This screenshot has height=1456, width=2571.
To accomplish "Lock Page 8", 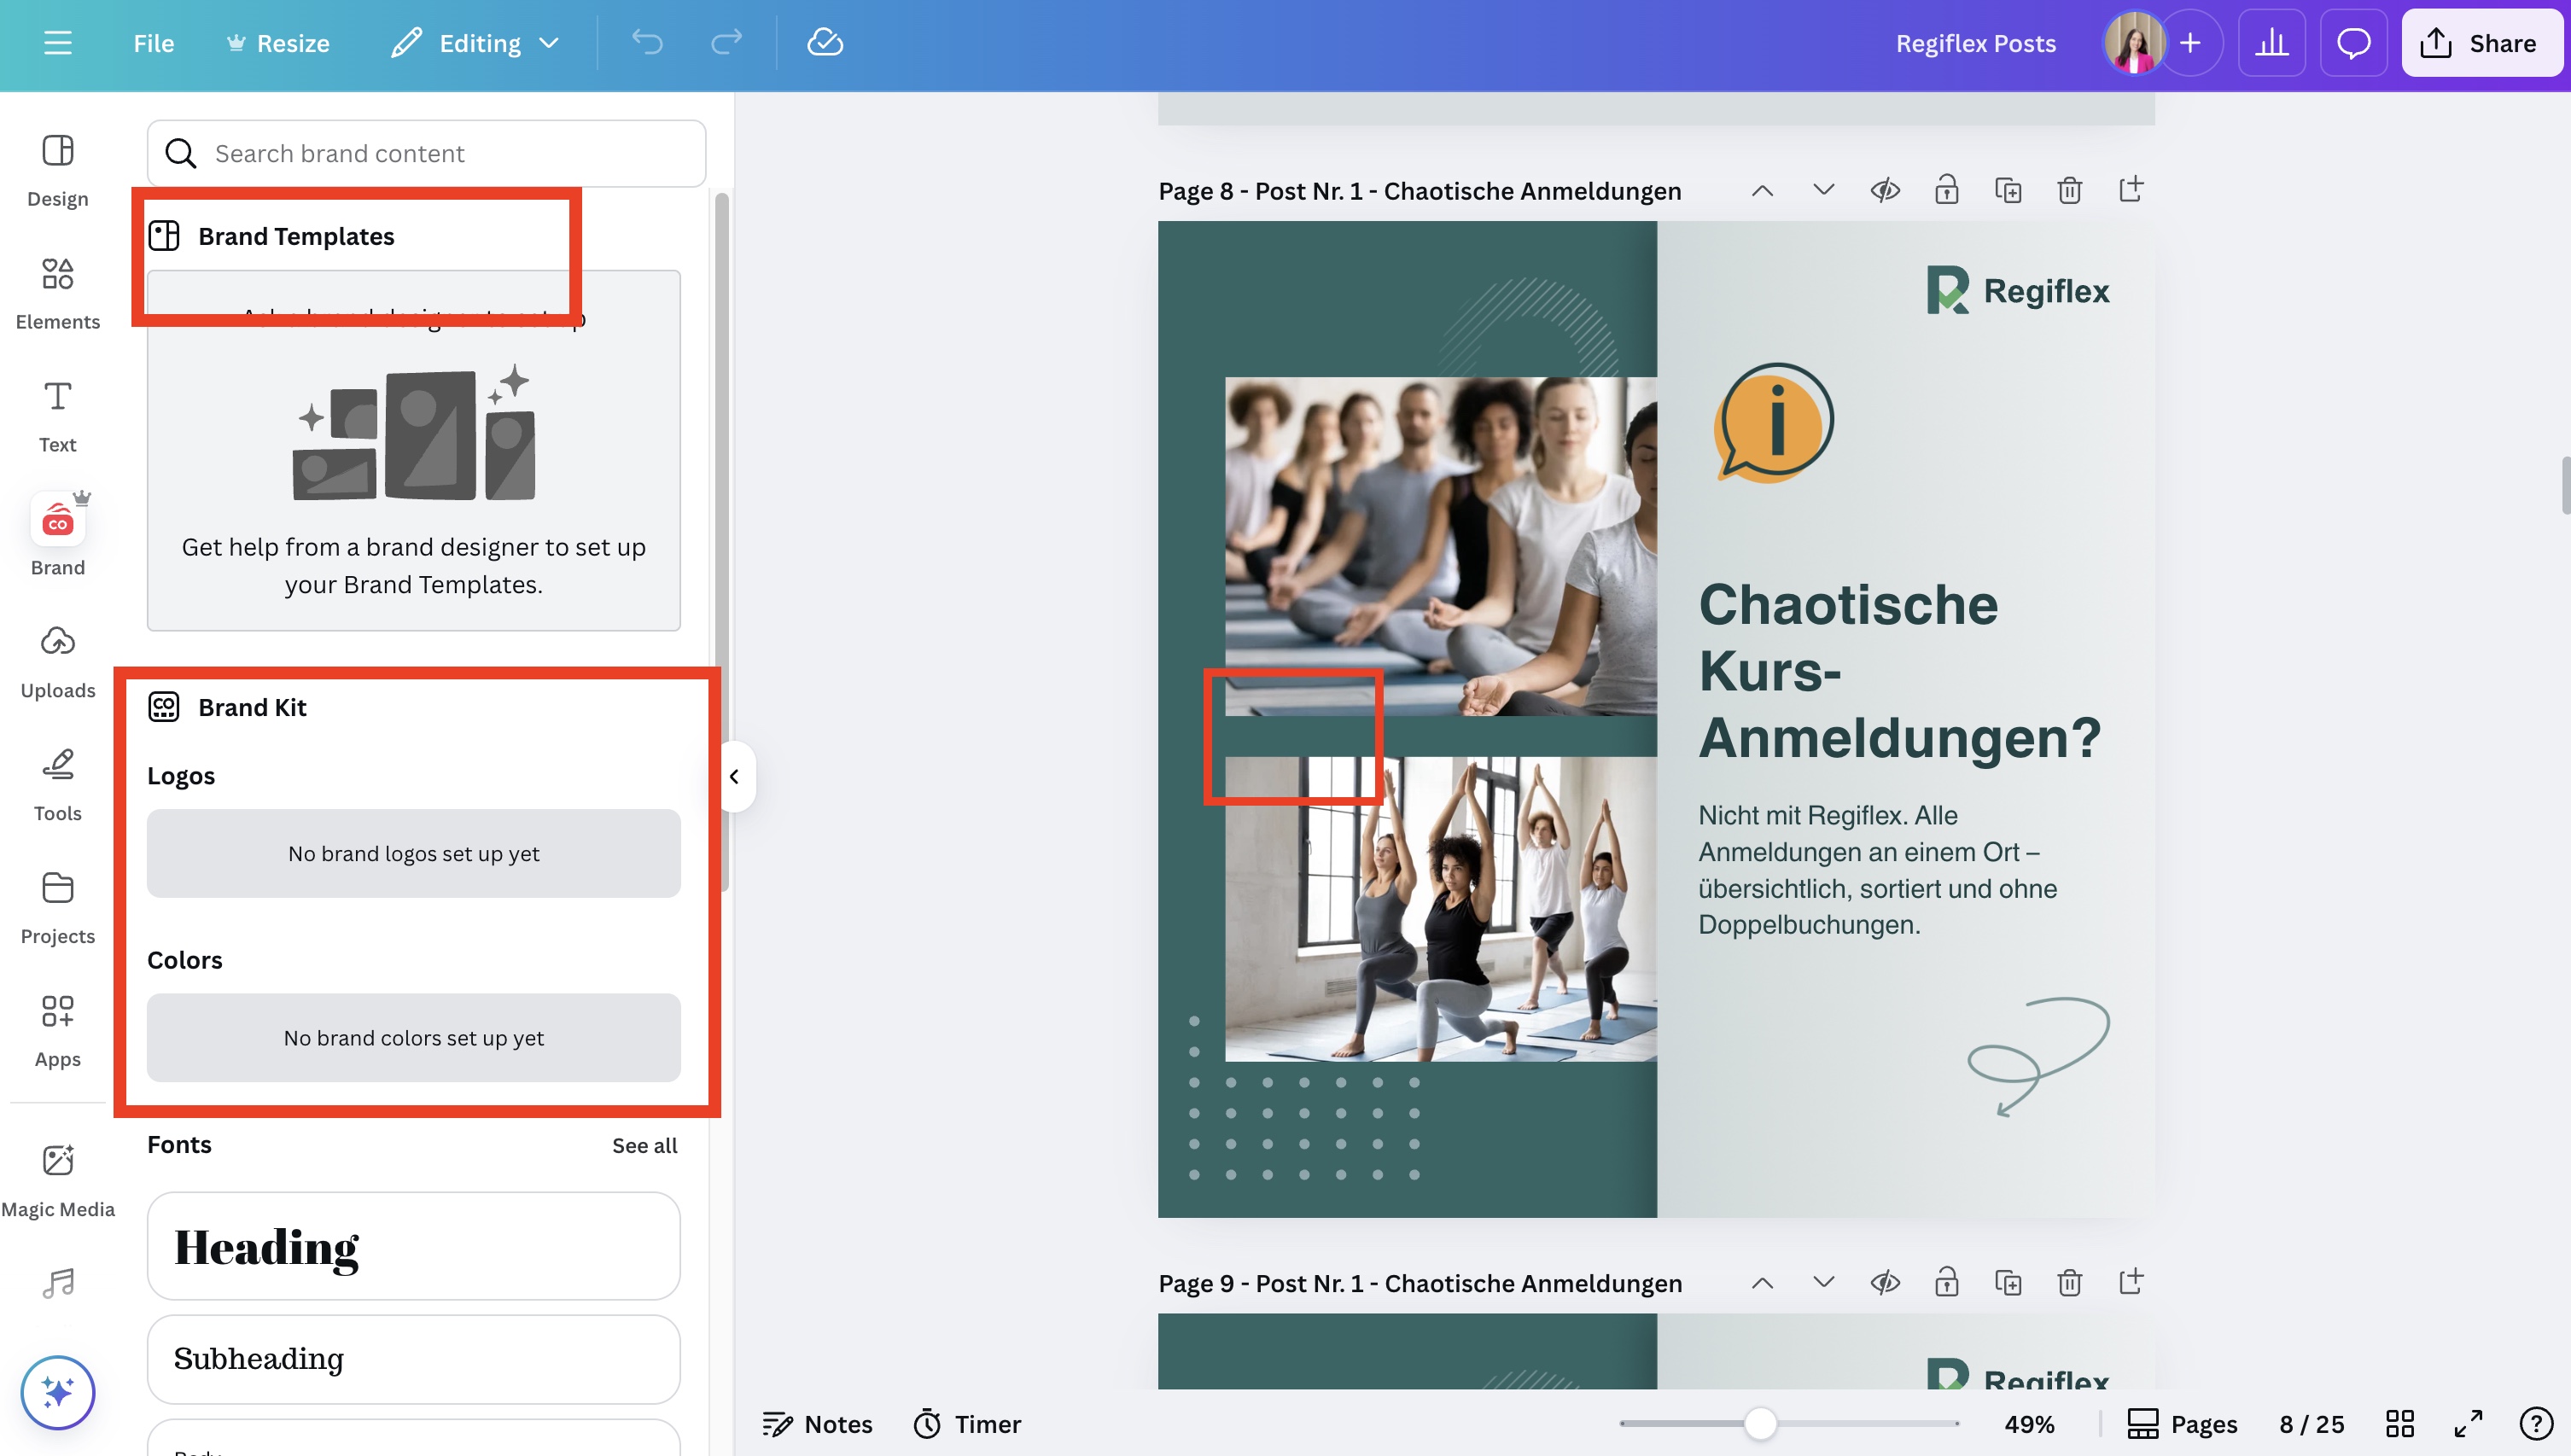I will 1946,190.
